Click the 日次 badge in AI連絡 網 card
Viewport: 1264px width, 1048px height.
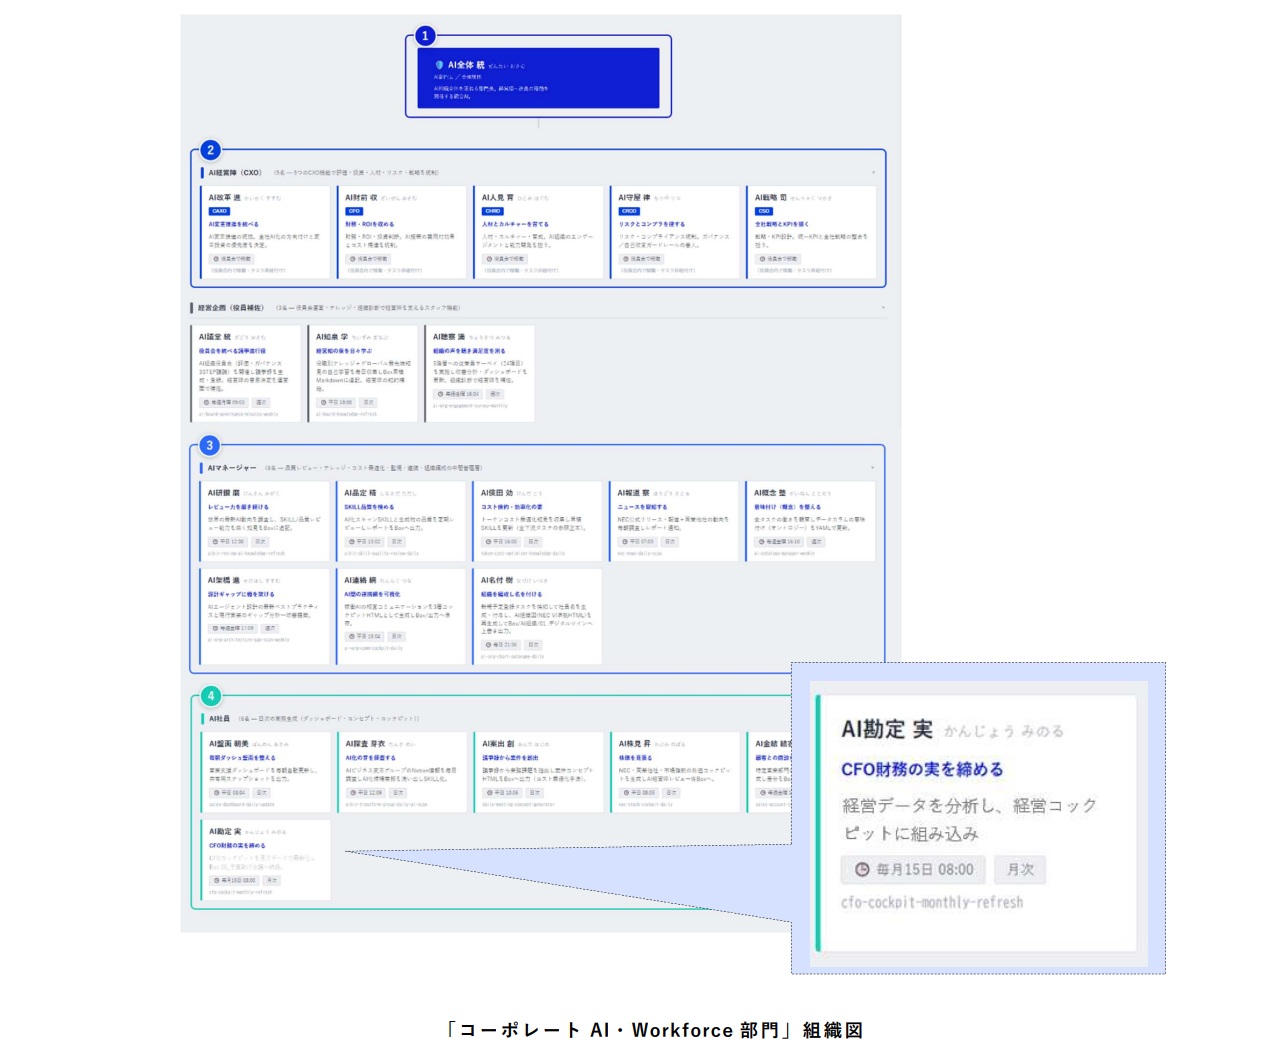[396, 636]
